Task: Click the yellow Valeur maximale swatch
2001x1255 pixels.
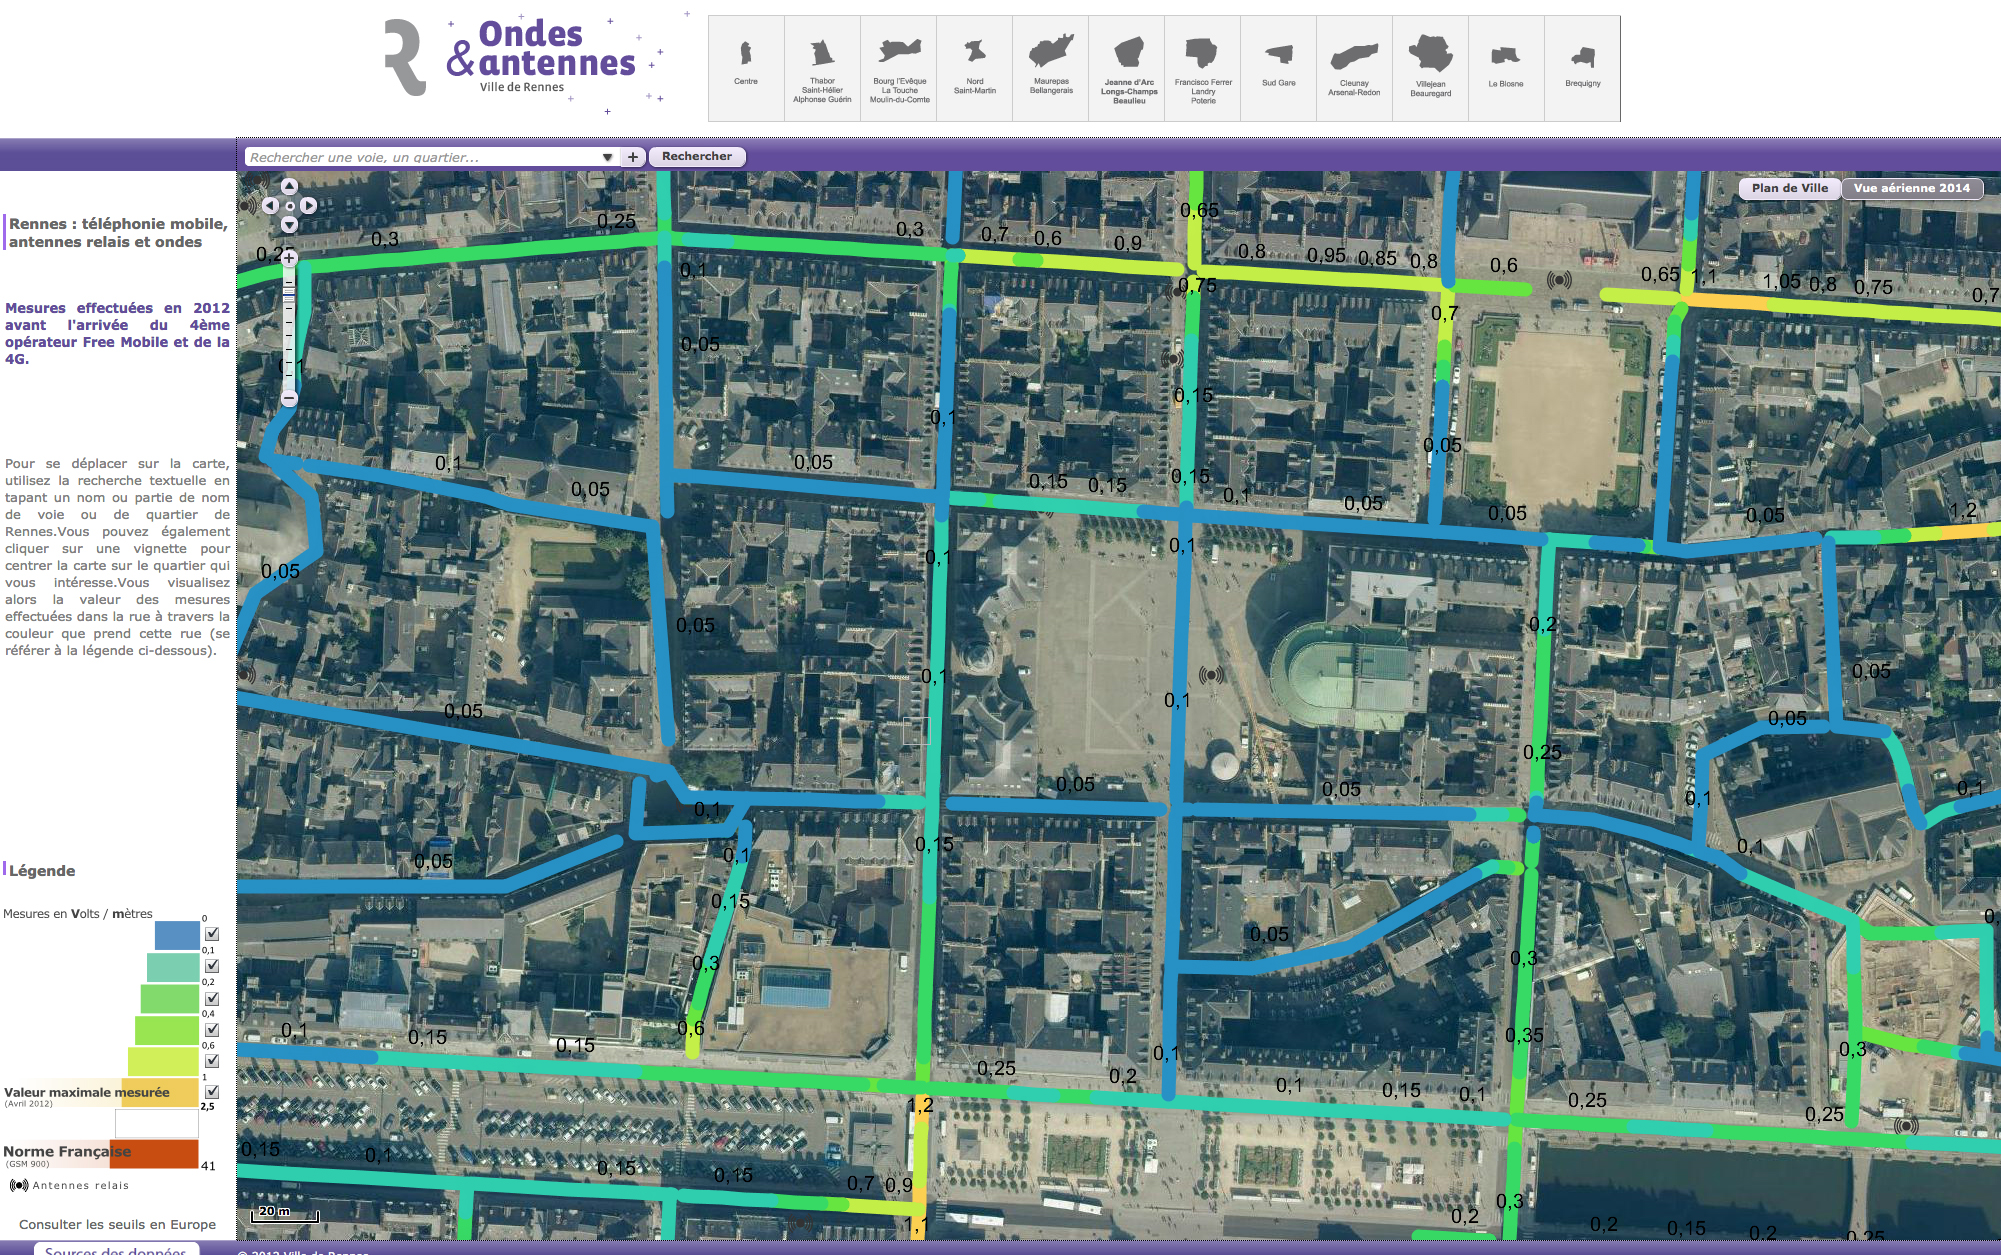Action: (x=160, y=1092)
